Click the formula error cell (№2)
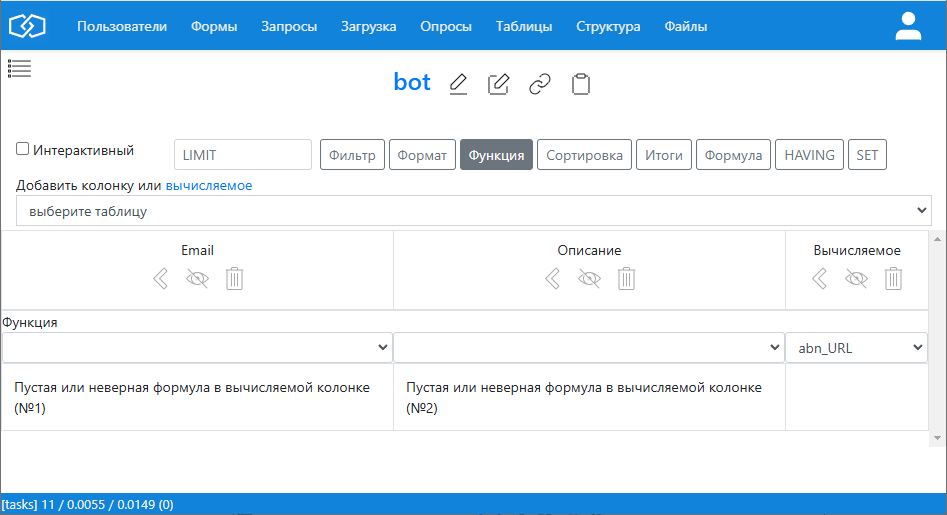947x515 pixels. 589,397
